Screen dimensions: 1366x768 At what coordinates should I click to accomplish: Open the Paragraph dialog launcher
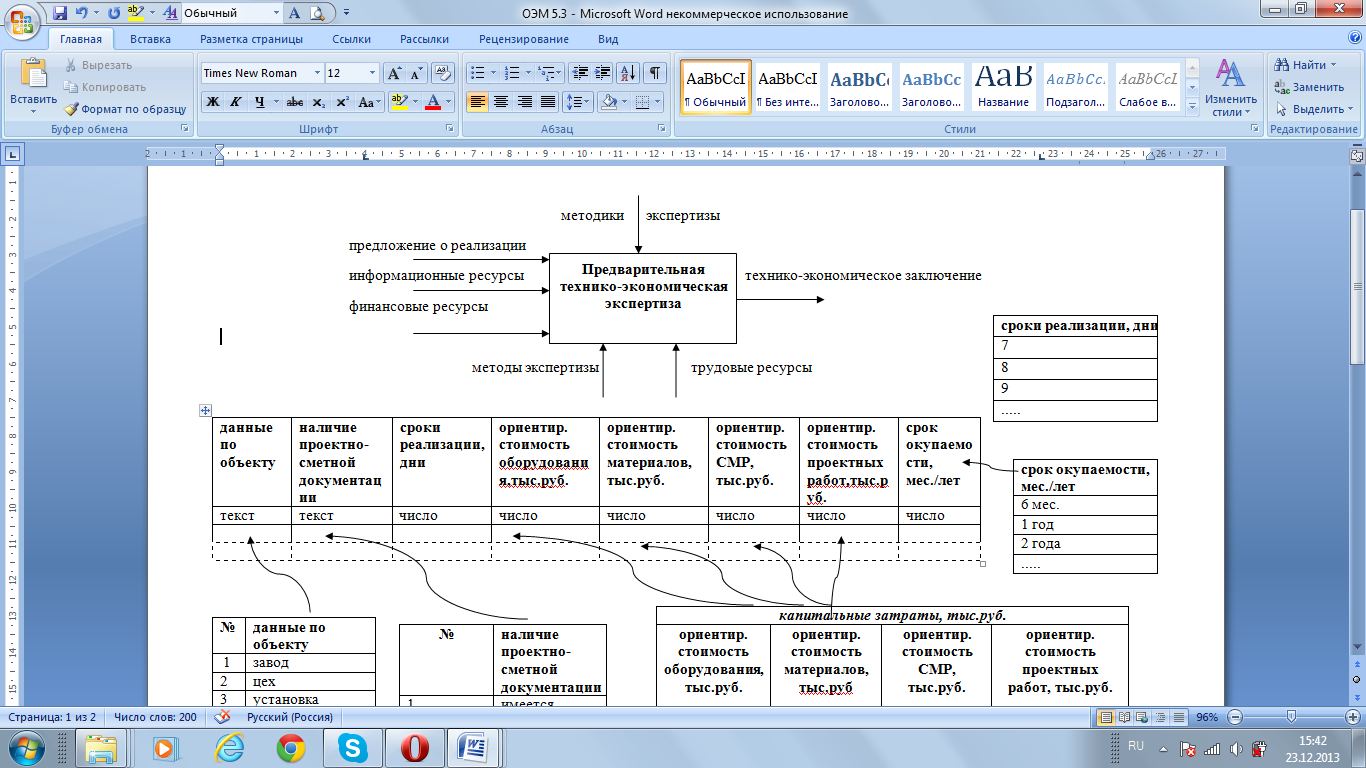pyautogui.click(x=664, y=130)
